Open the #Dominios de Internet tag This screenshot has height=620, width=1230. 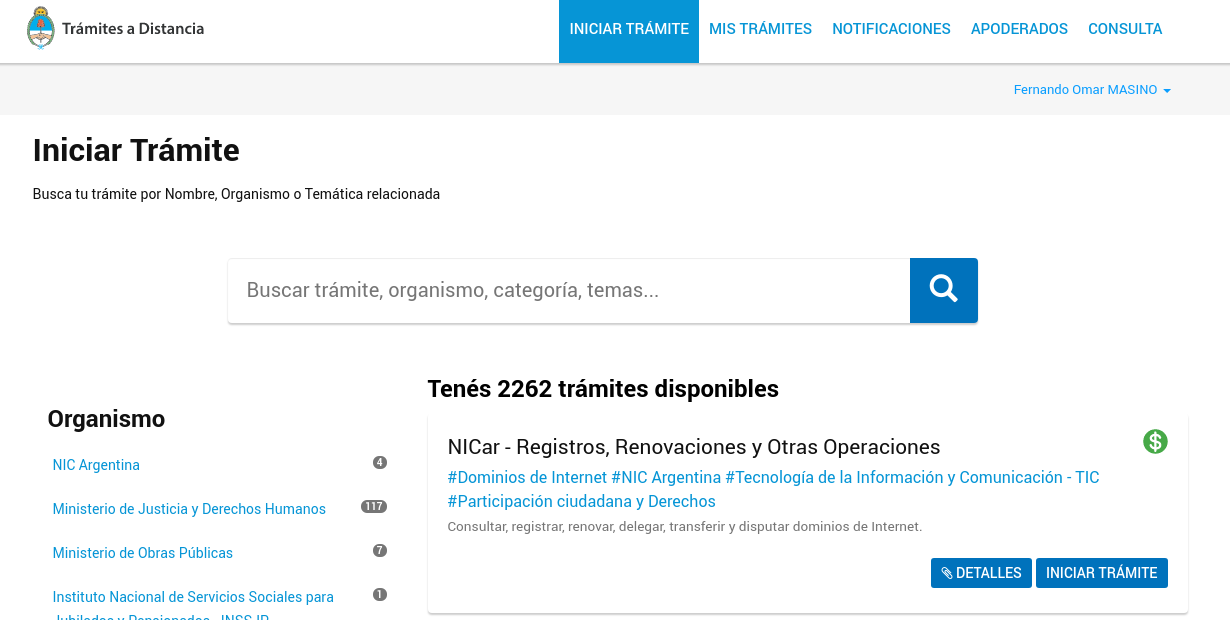(525, 477)
